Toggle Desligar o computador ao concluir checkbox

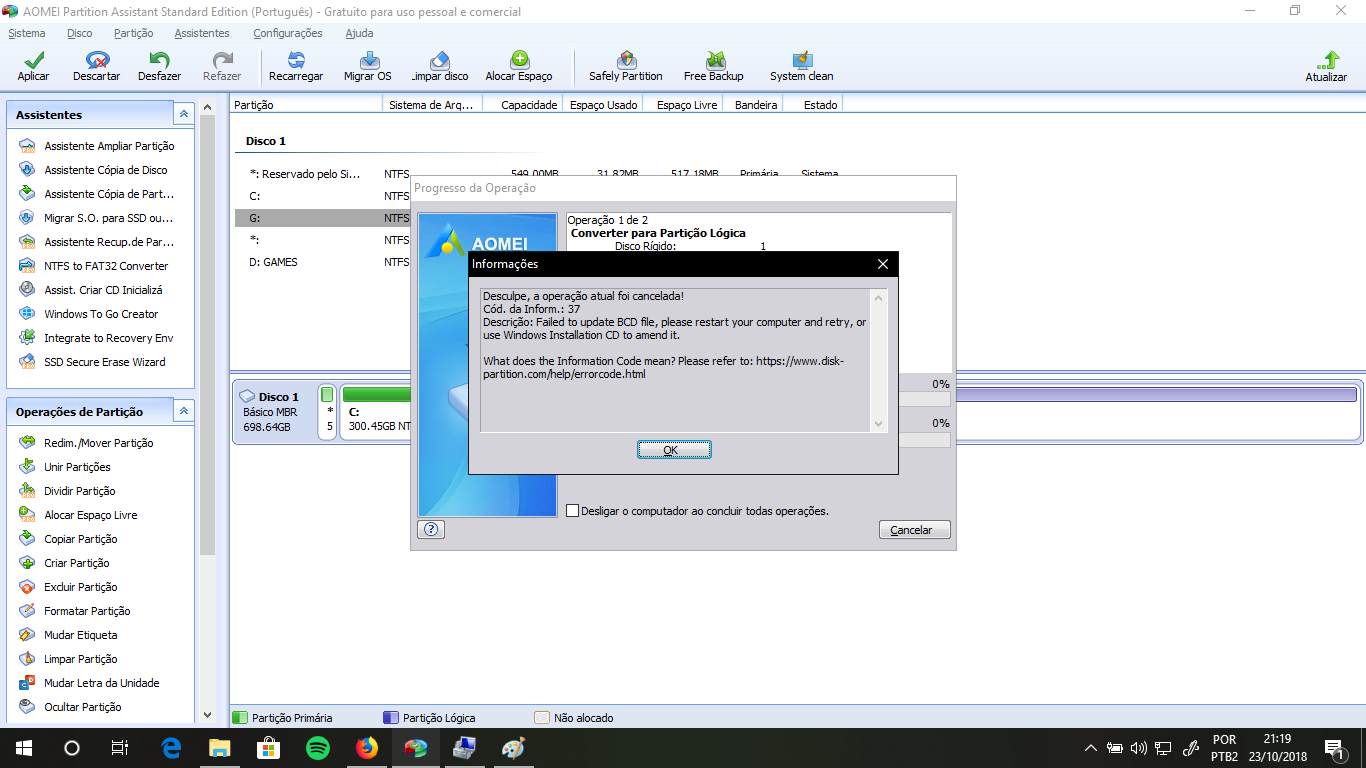(x=573, y=510)
